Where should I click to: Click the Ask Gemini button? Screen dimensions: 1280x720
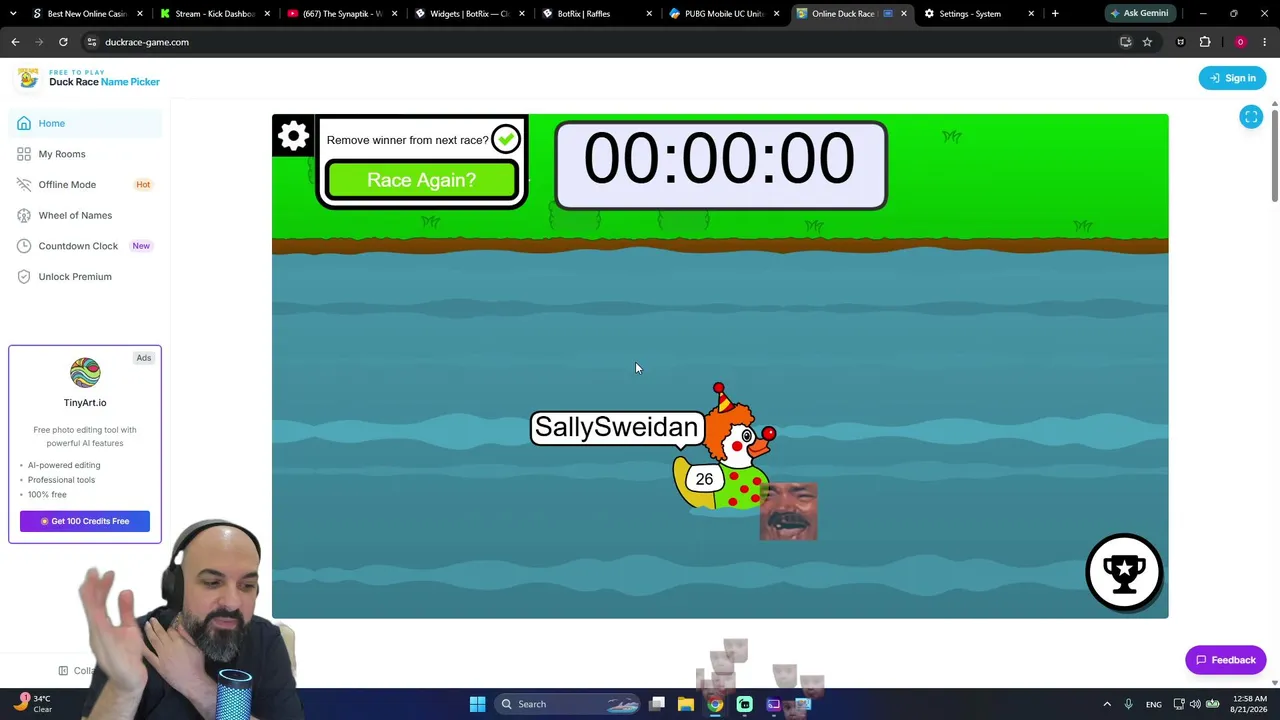pyautogui.click(x=1139, y=14)
